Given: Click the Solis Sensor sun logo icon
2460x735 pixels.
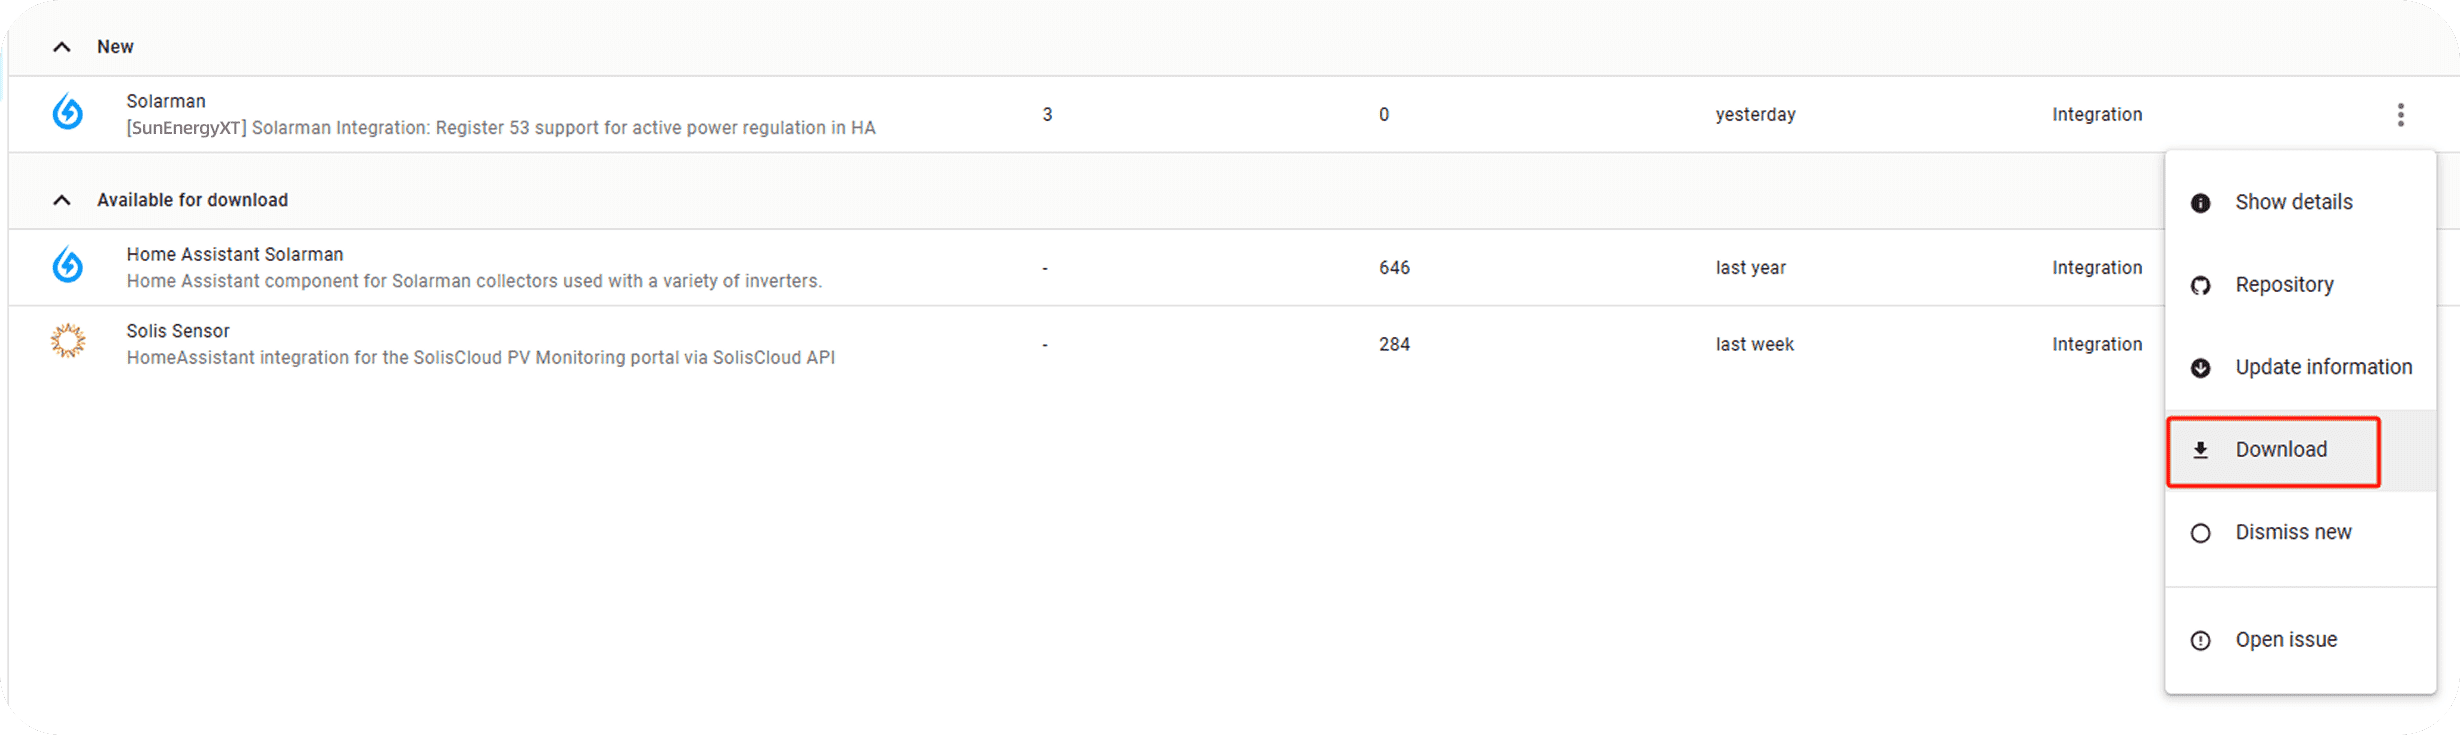Looking at the screenshot, I should [x=68, y=342].
